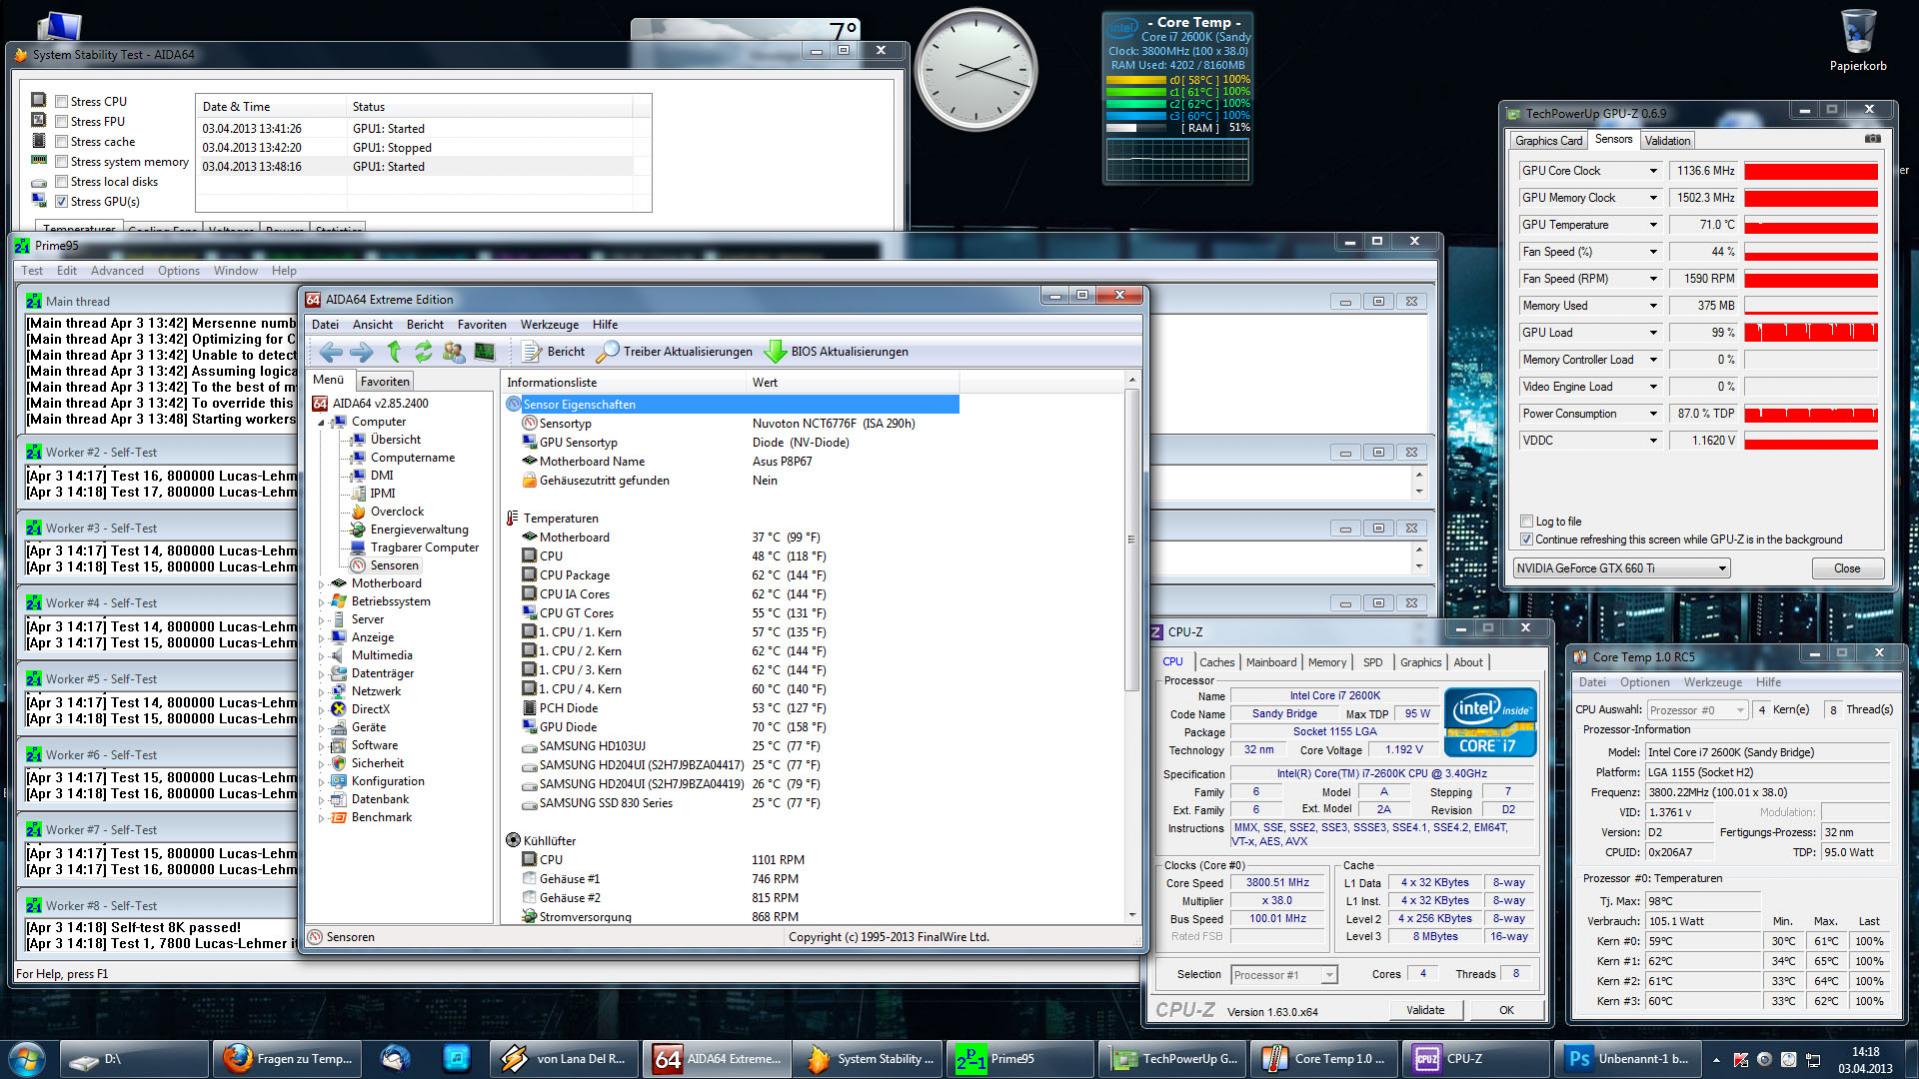Switch to Graphics Card tab in GPU-Z
Image resolution: width=1919 pixels, height=1079 pixels.
coord(1548,141)
